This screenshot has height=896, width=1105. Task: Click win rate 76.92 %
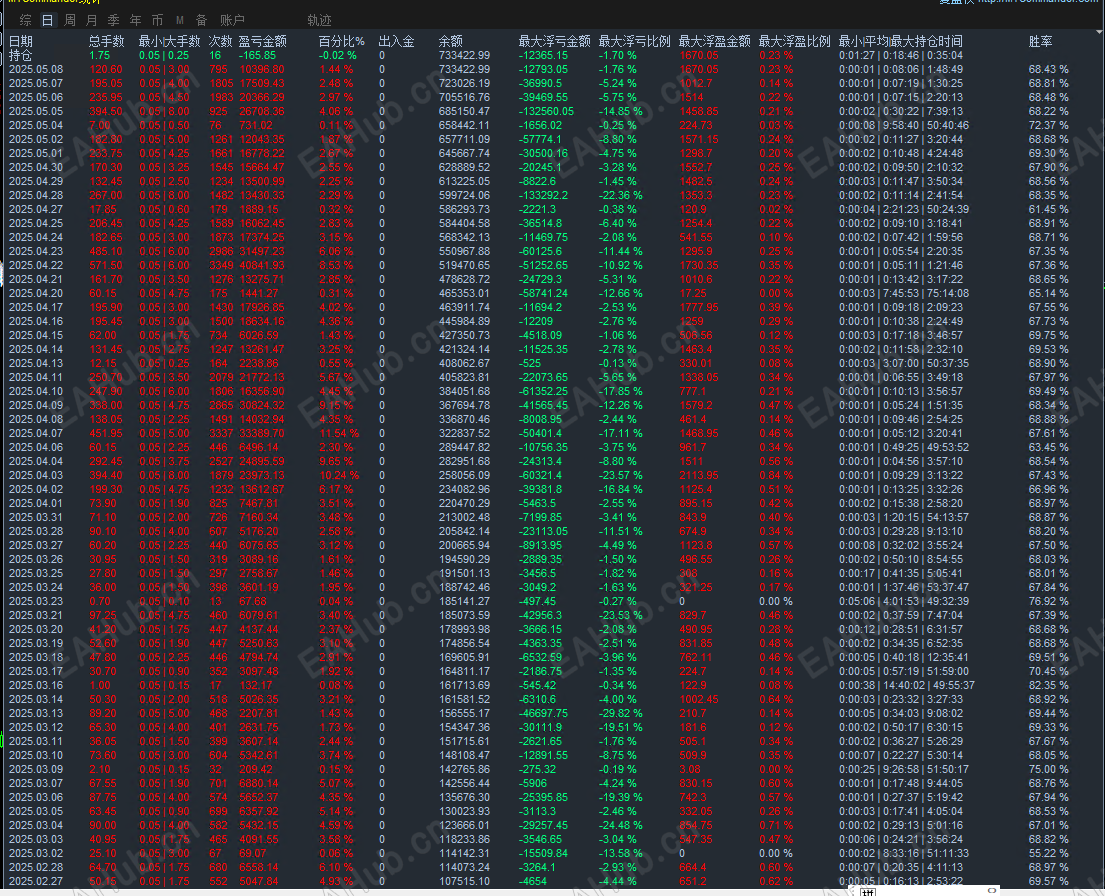(x=1049, y=601)
